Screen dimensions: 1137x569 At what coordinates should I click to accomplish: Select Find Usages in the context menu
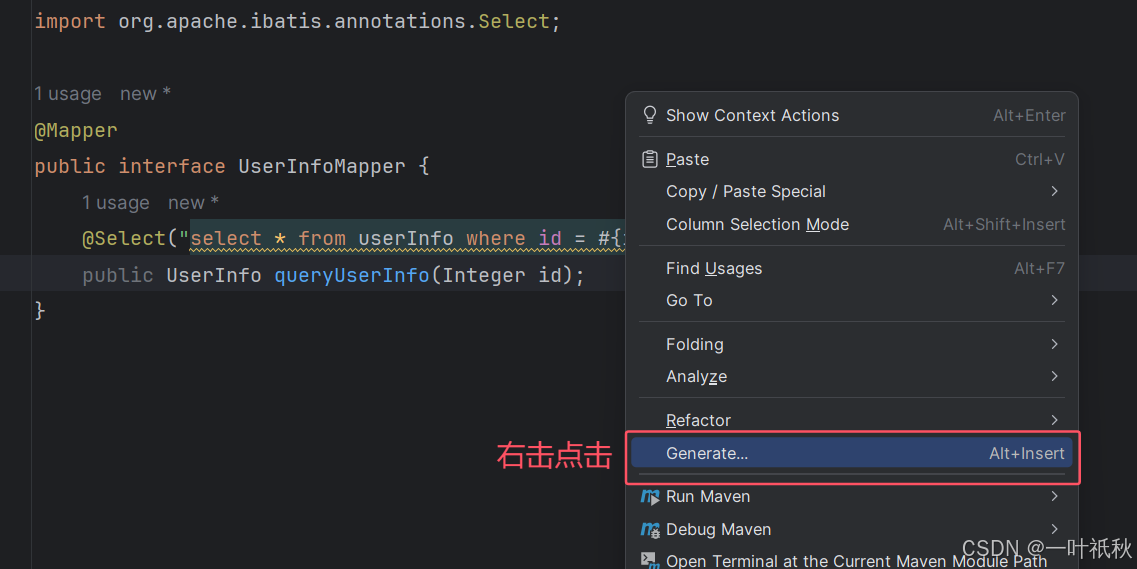click(x=714, y=268)
